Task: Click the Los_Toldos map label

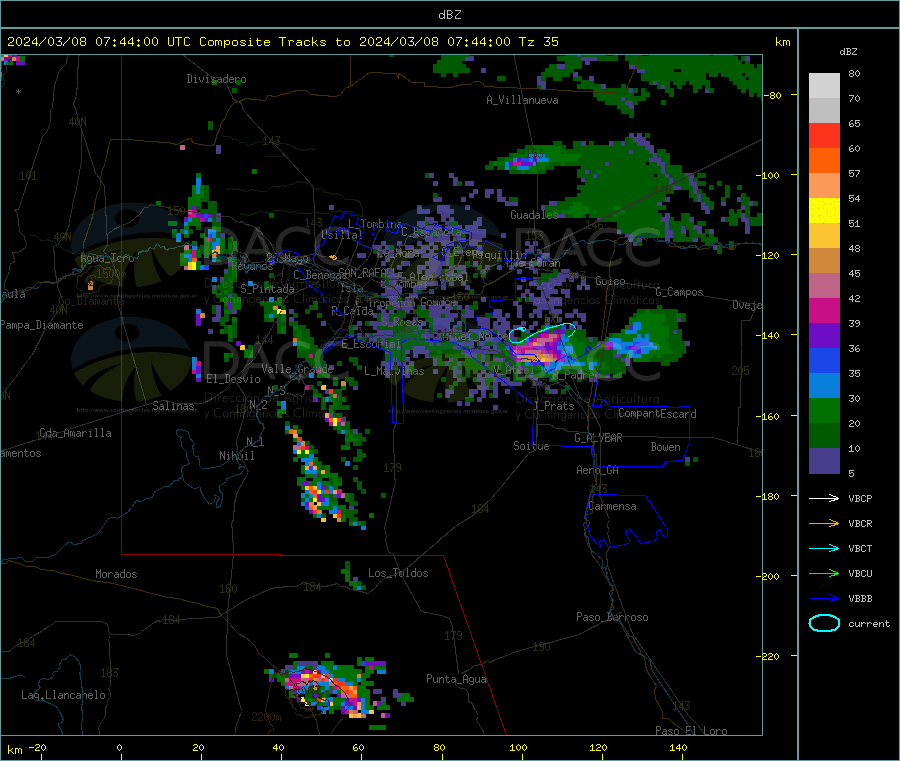Action: [x=398, y=573]
